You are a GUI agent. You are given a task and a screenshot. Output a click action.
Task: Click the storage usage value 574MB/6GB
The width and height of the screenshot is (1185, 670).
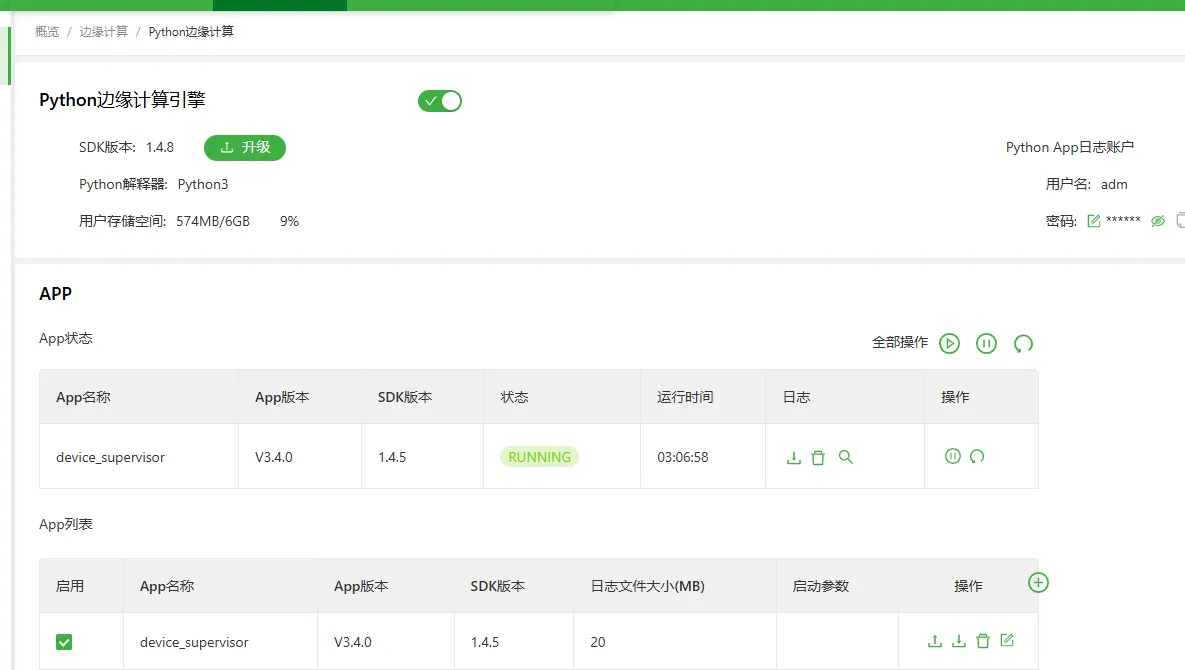213,221
